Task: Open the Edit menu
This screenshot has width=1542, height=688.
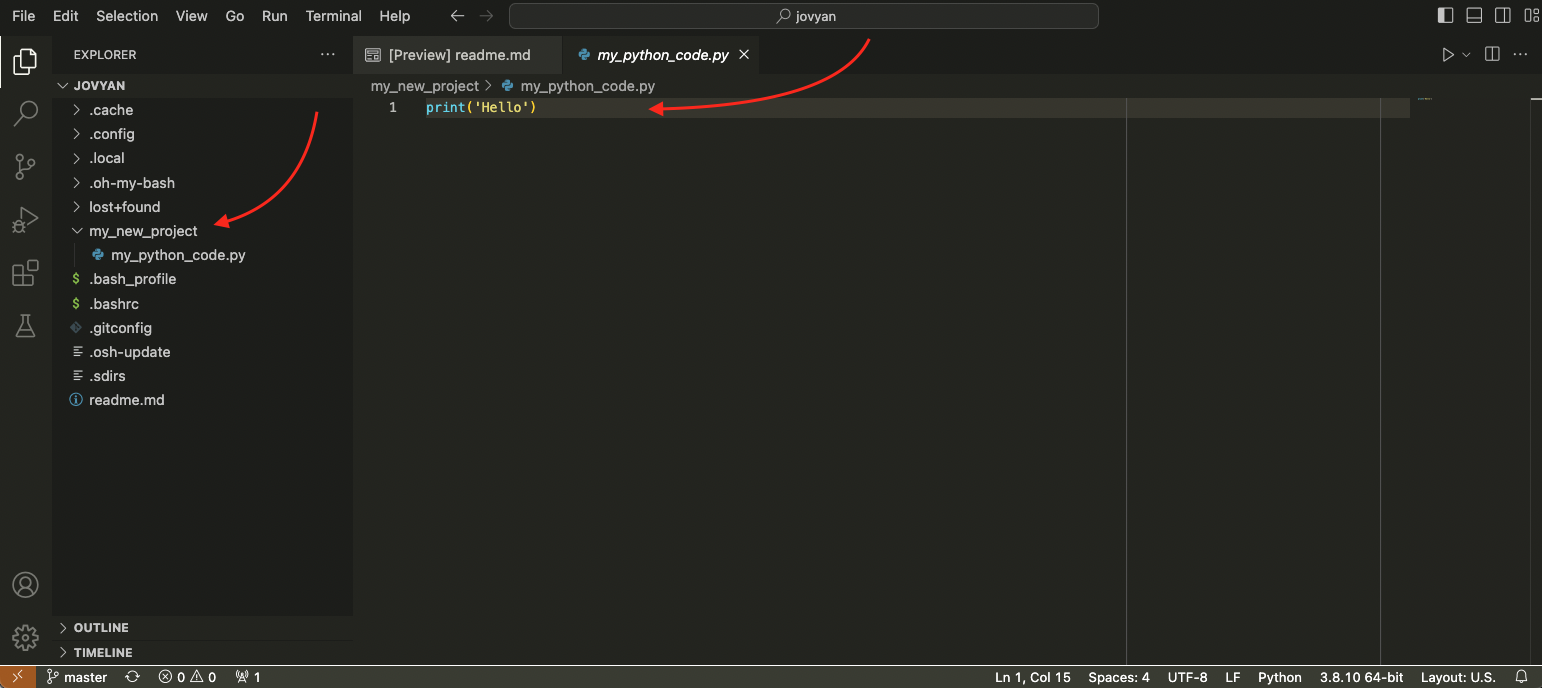Action: pos(66,16)
